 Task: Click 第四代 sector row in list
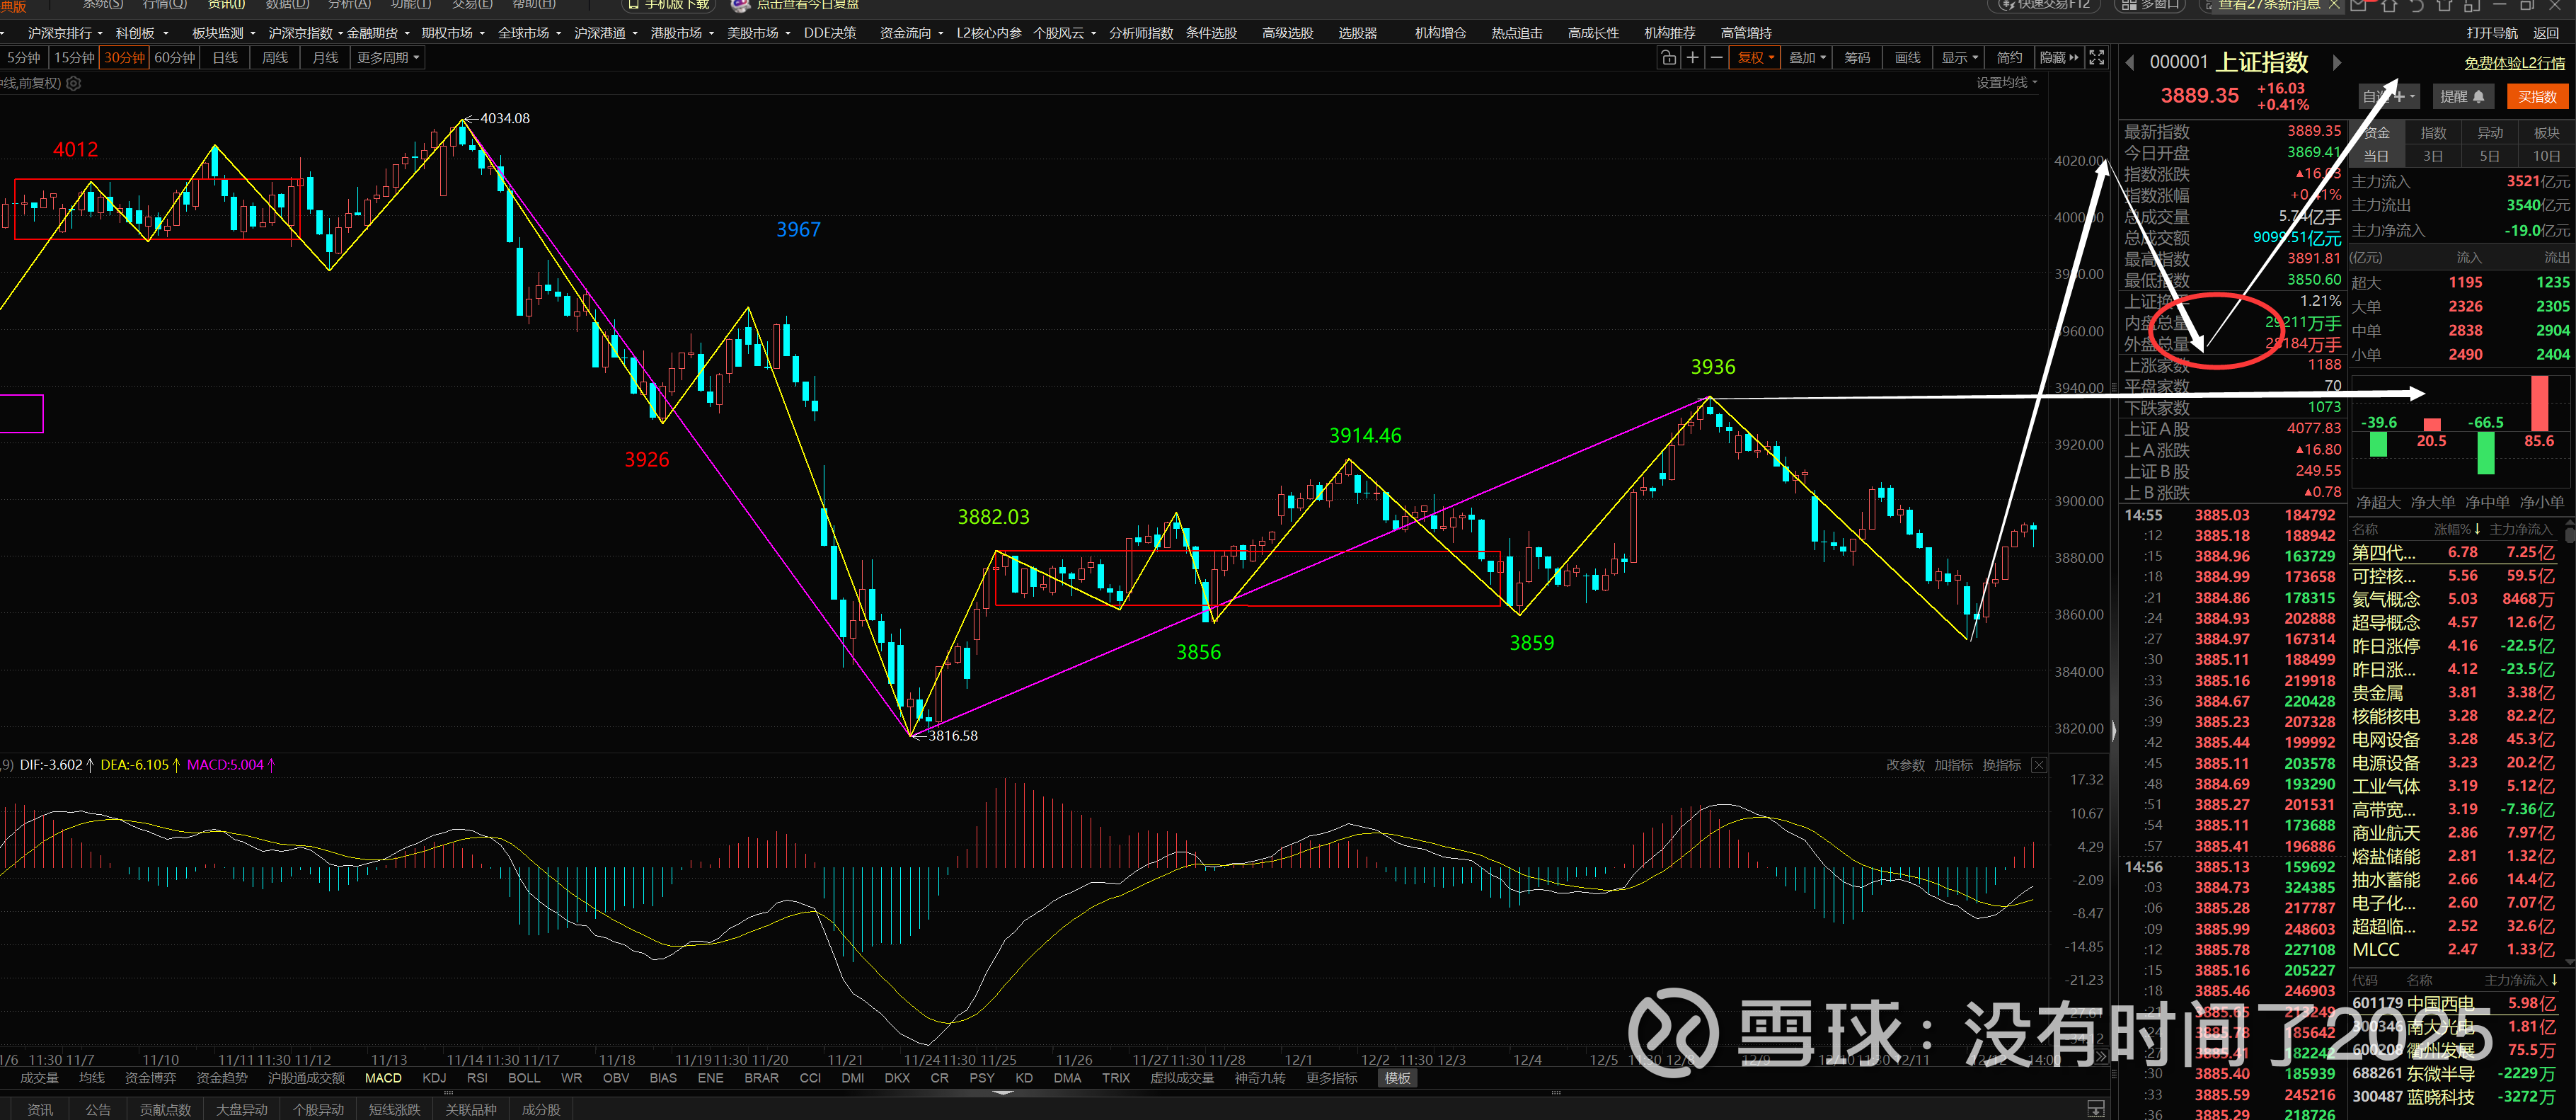(x=2383, y=553)
